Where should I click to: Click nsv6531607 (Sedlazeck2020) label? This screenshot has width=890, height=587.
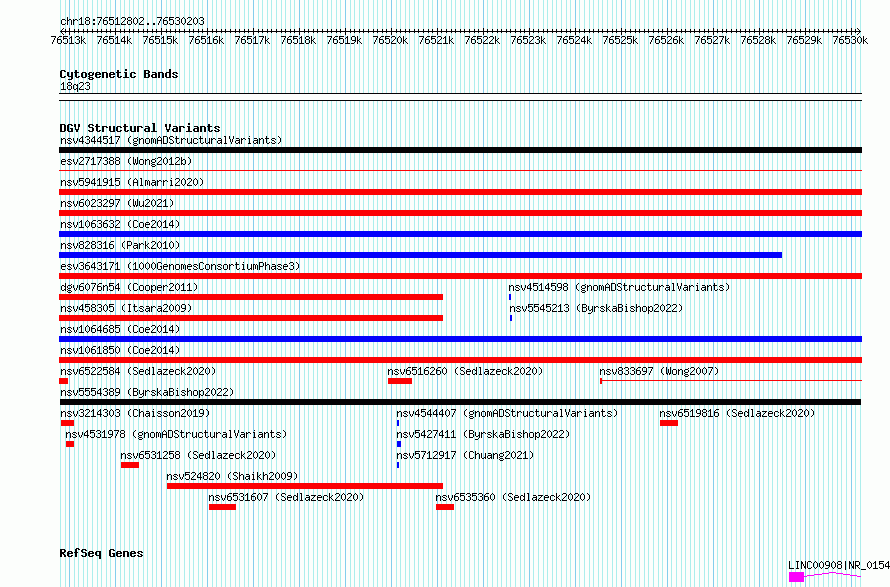(x=286, y=497)
